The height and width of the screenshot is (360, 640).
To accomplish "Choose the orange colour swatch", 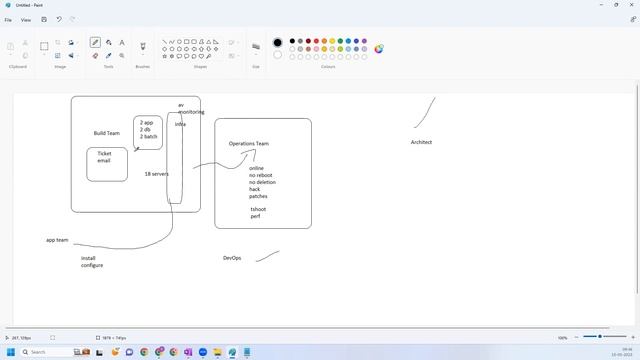I will click(x=324, y=41).
